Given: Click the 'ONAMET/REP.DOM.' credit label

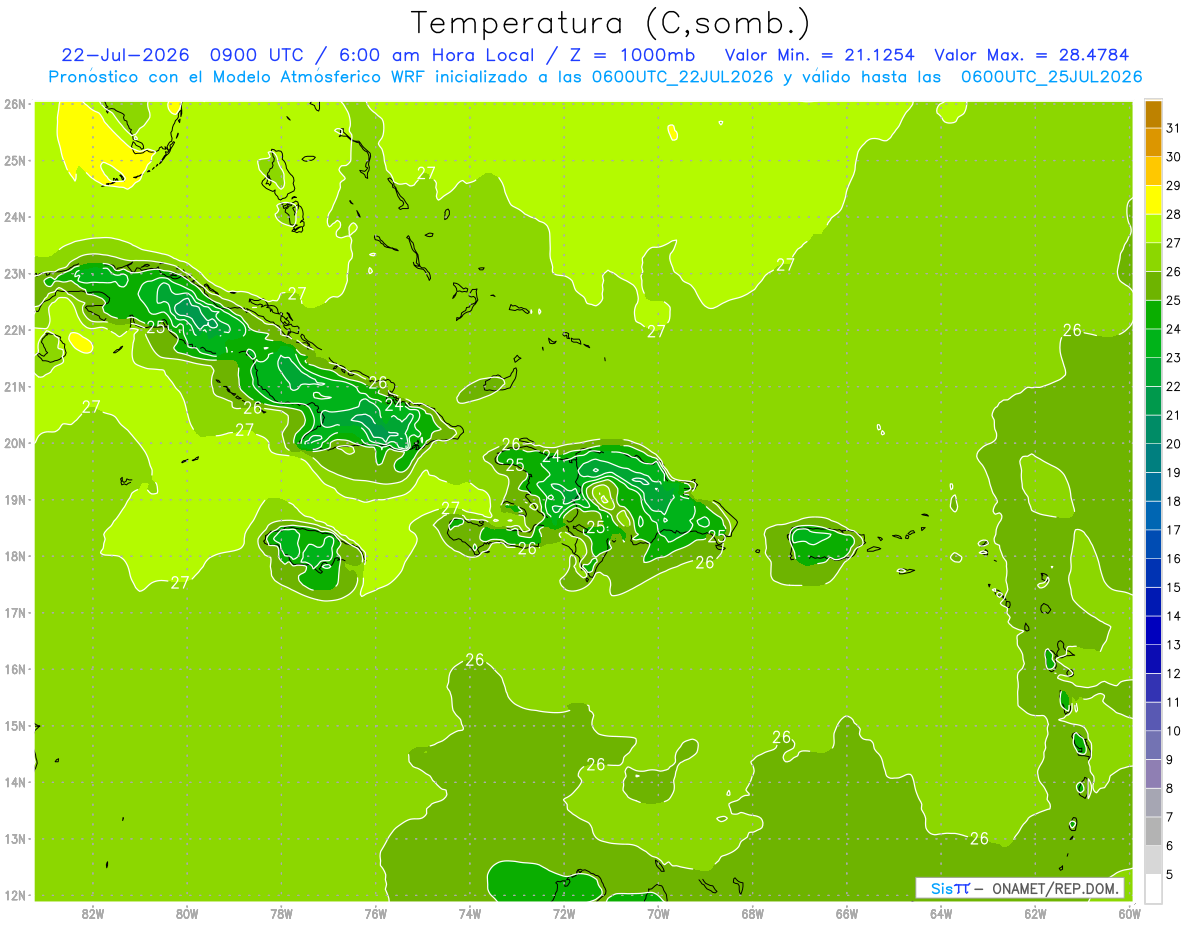Looking at the screenshot, I should 1057,888.
